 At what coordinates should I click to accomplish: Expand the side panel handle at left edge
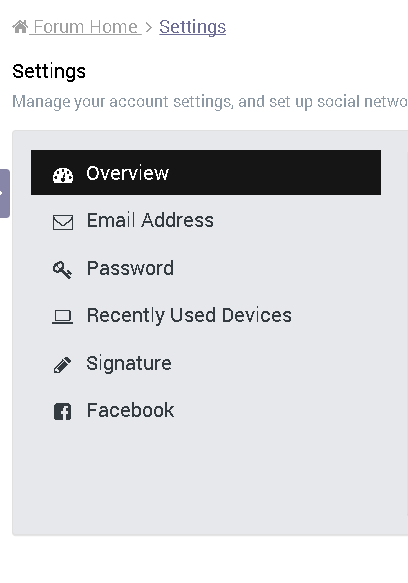4,193
